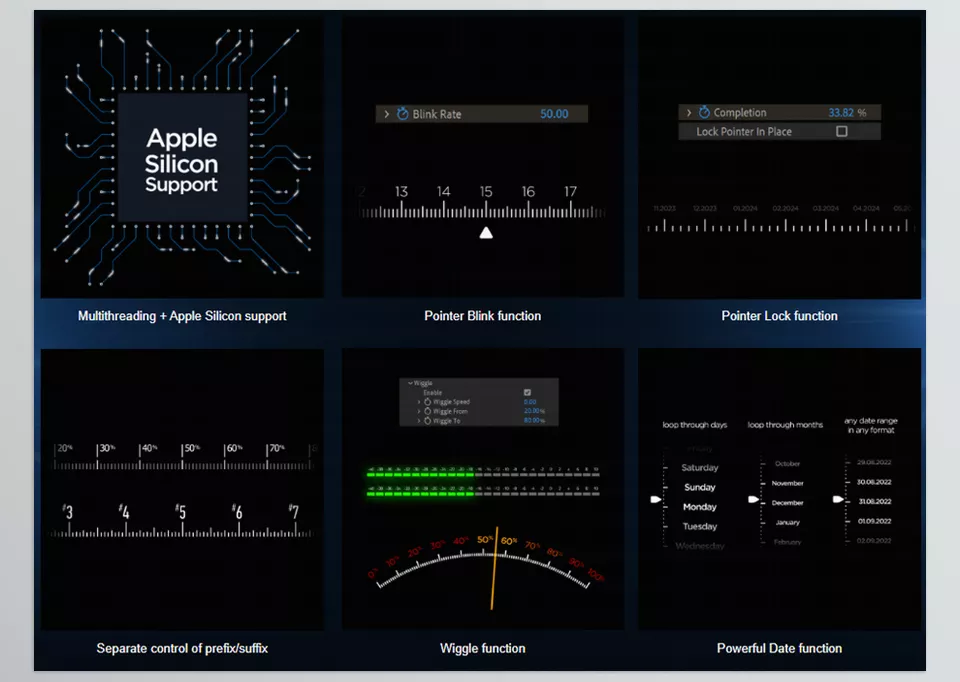Click the orange needle on the arc gauge

point(494,568)
